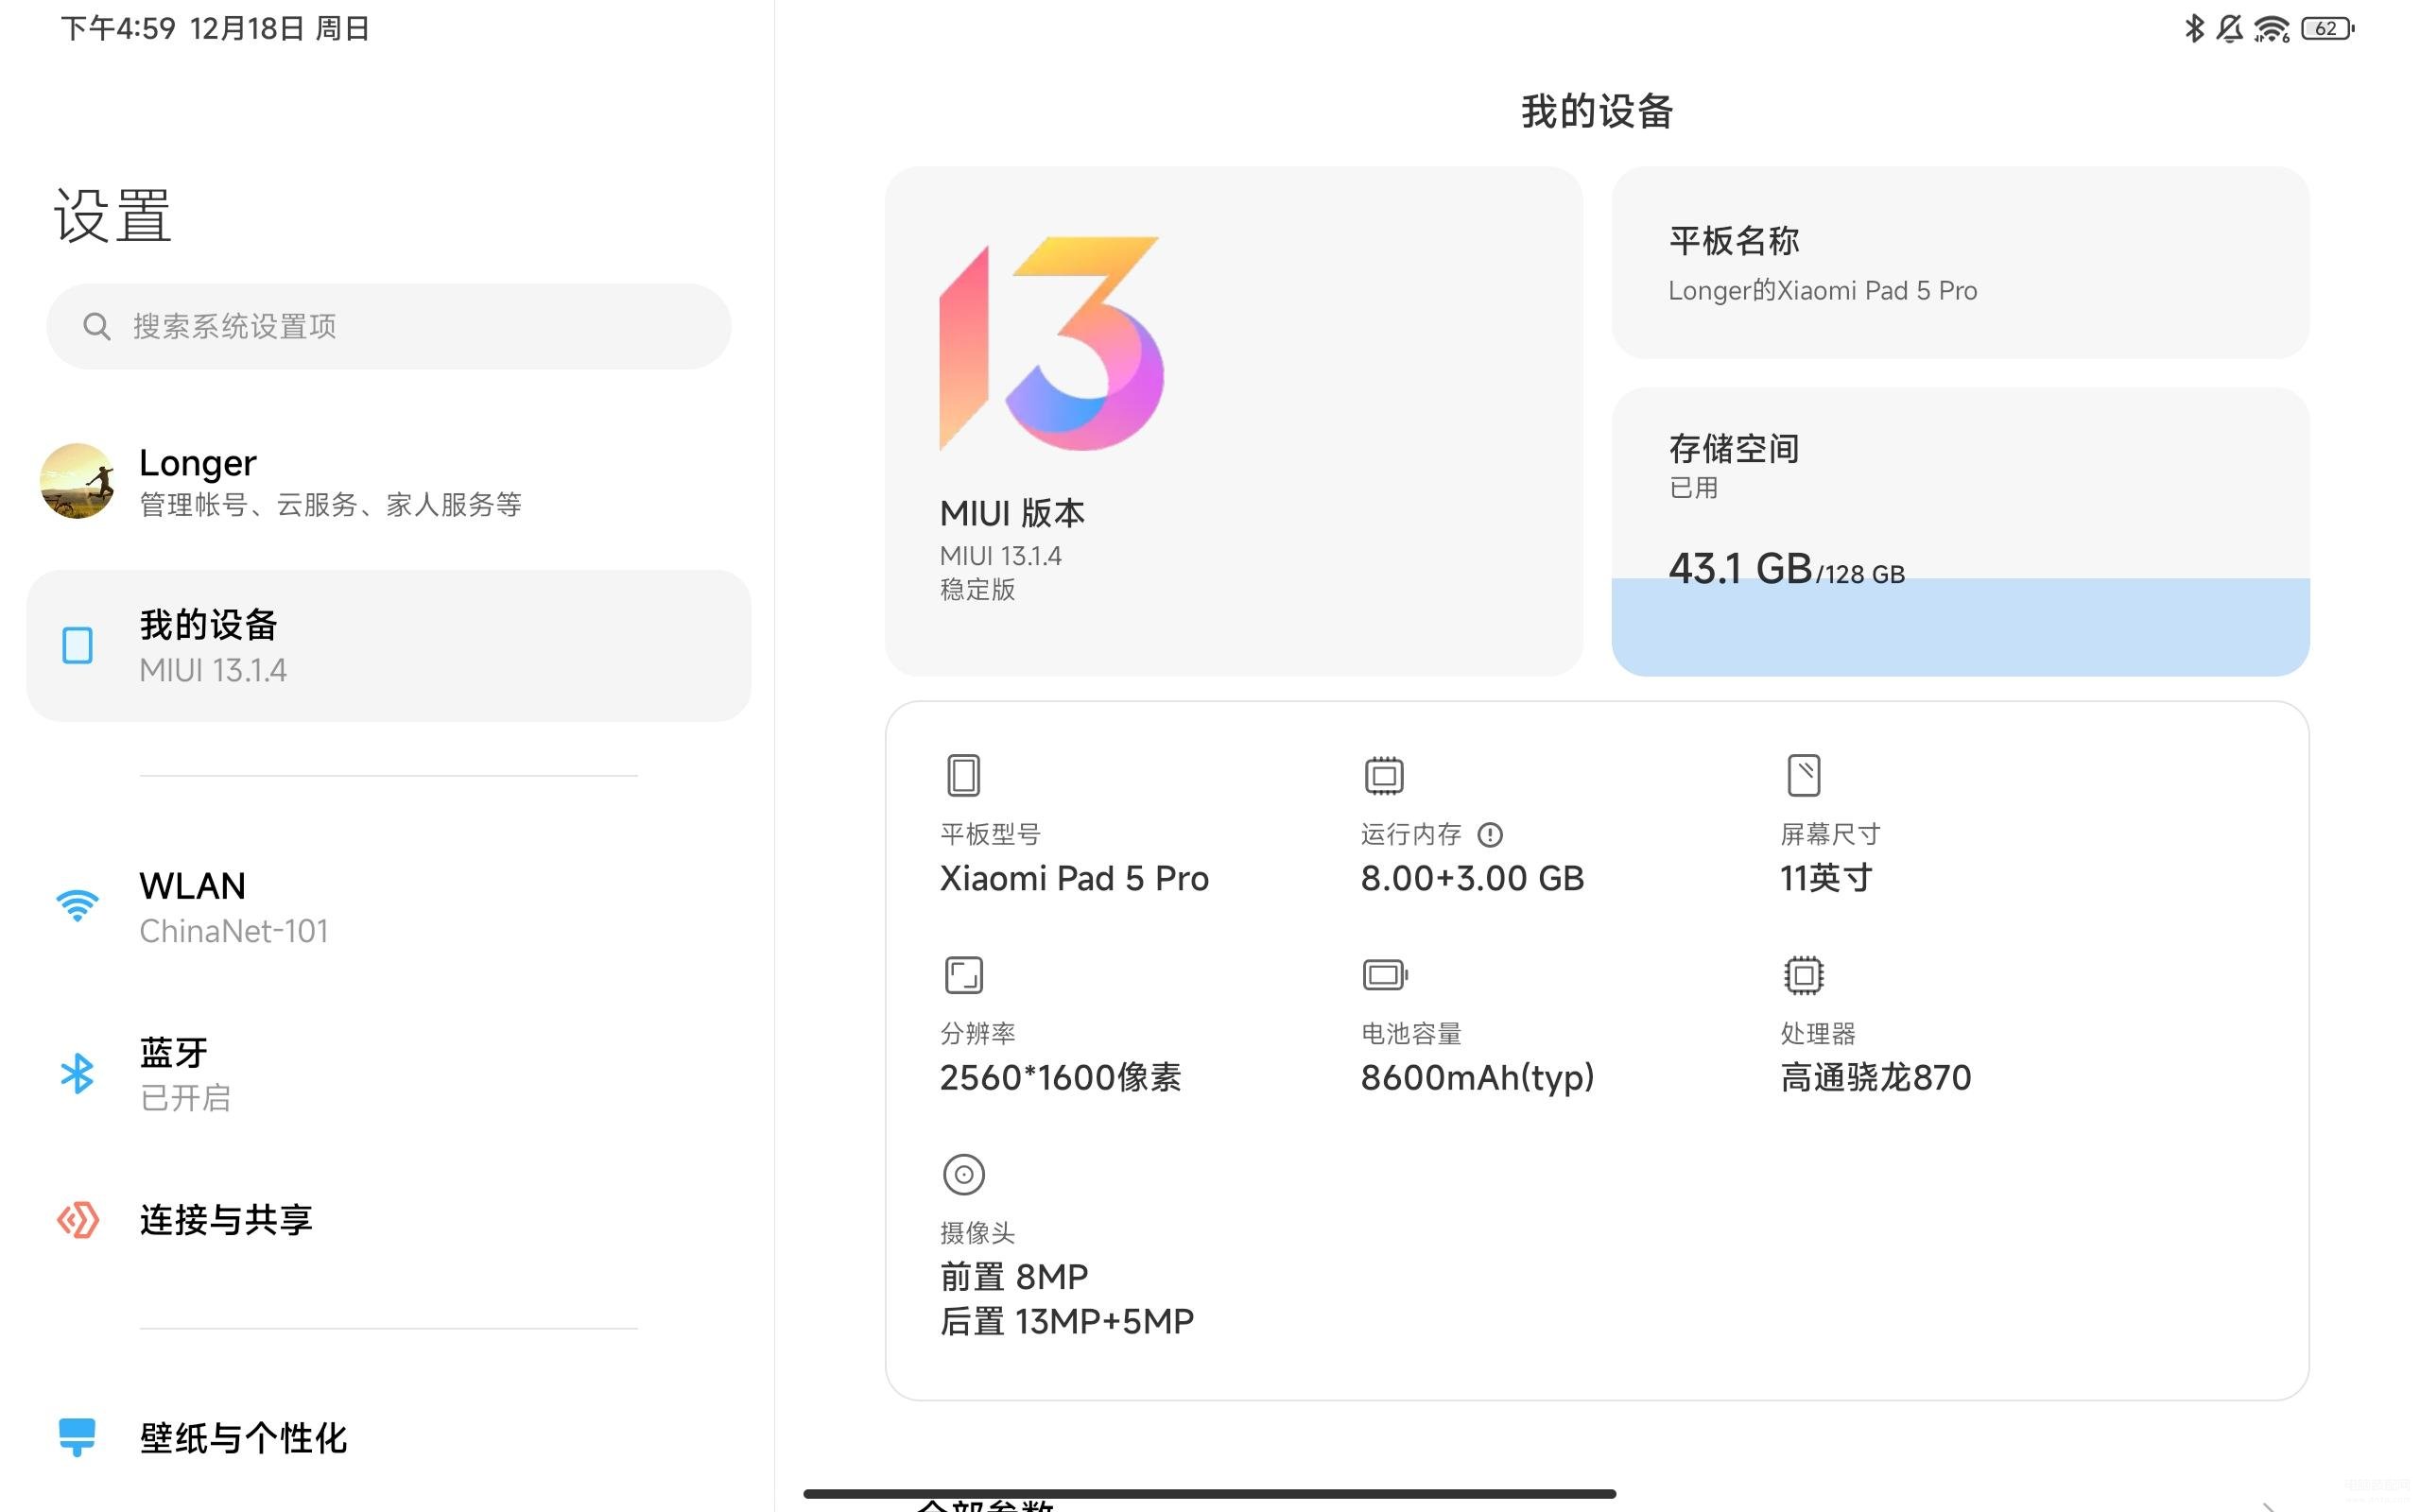Click 2560*1600像素 resolution value
Viewport: 2420px width, 1512px height.
pyautogui.click(x=1060, y=1077)
